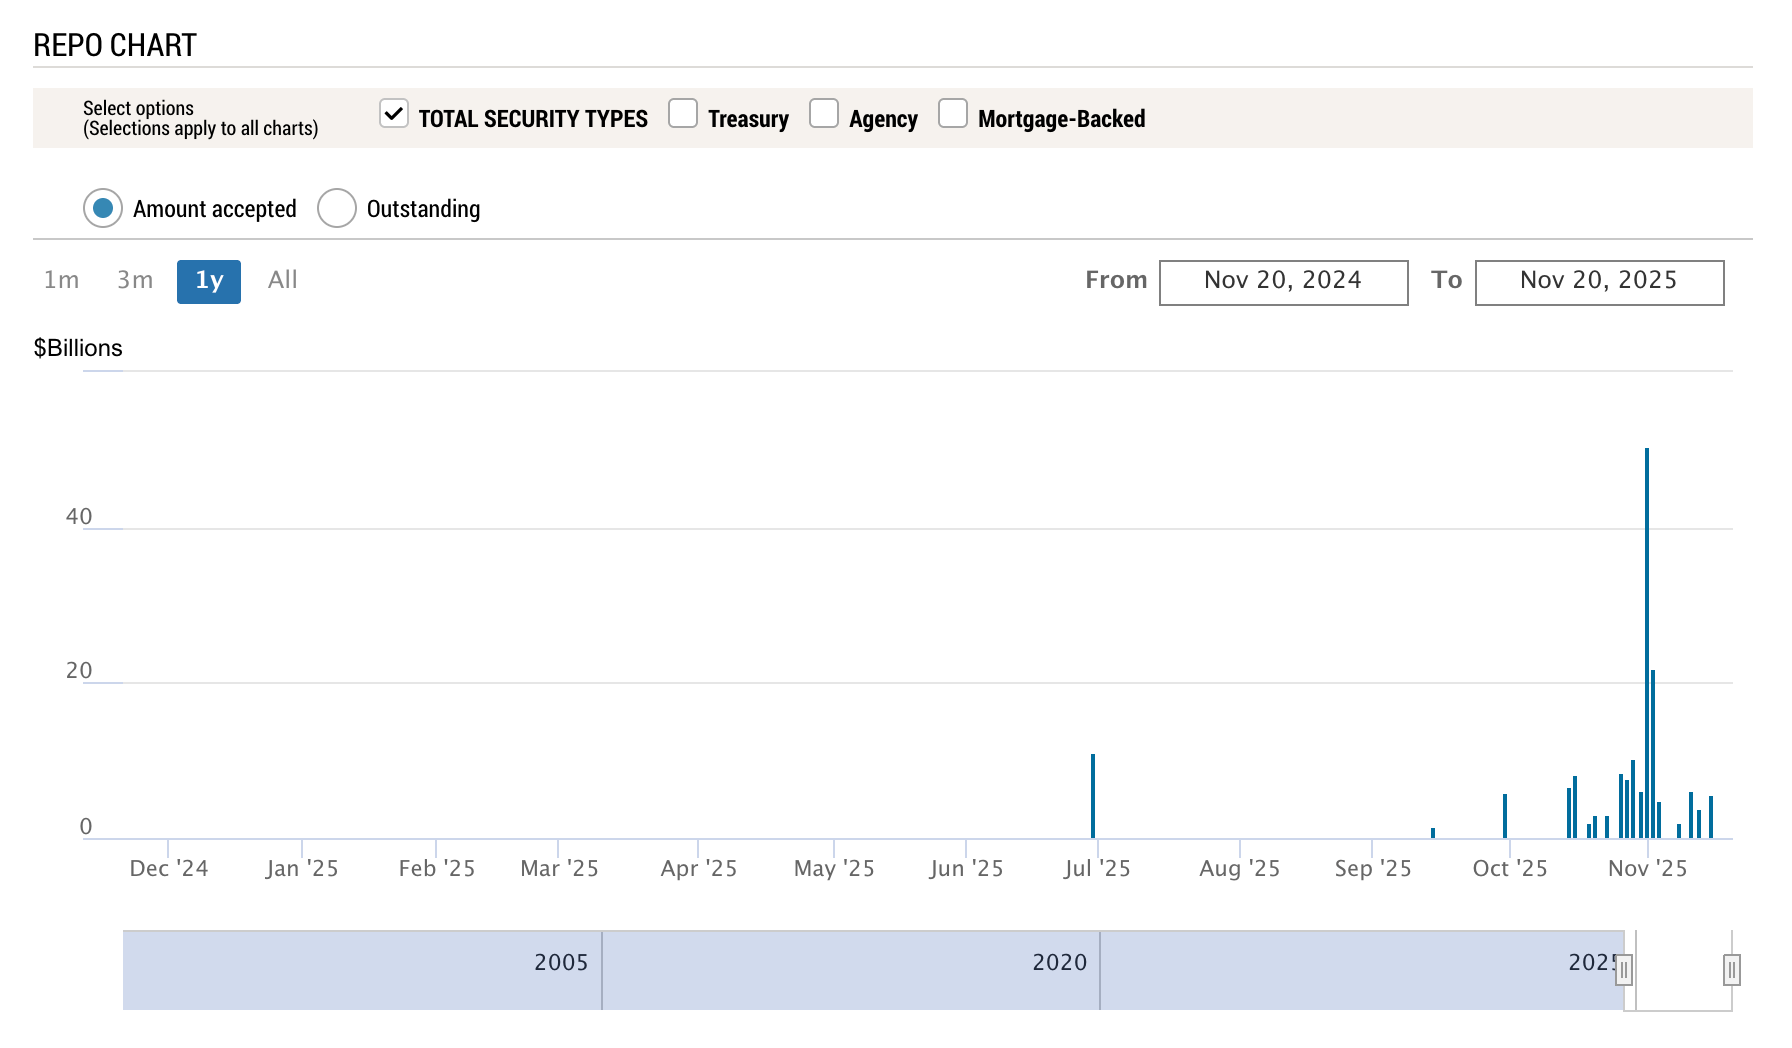Click the REPO CHART heading
The width and height of the screenshot is (1792, 1048).
coord(115,45)
